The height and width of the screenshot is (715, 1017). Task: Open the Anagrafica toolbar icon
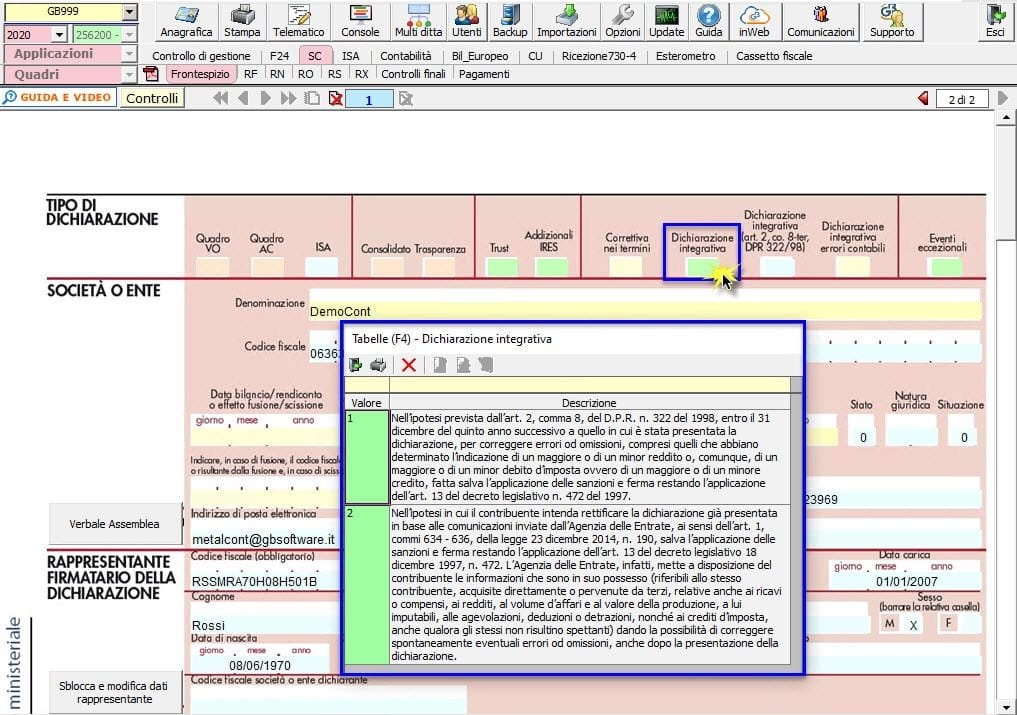click(x=186, y=21)
